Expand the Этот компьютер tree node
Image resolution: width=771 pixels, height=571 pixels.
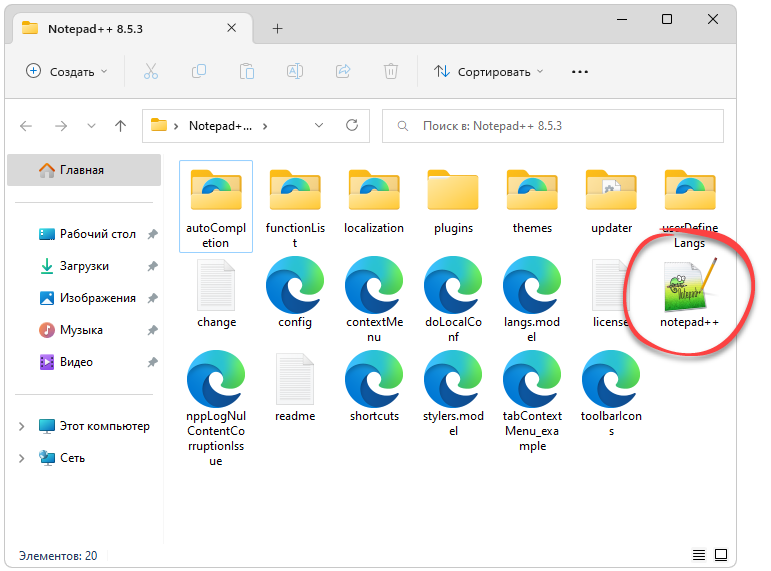22,426
